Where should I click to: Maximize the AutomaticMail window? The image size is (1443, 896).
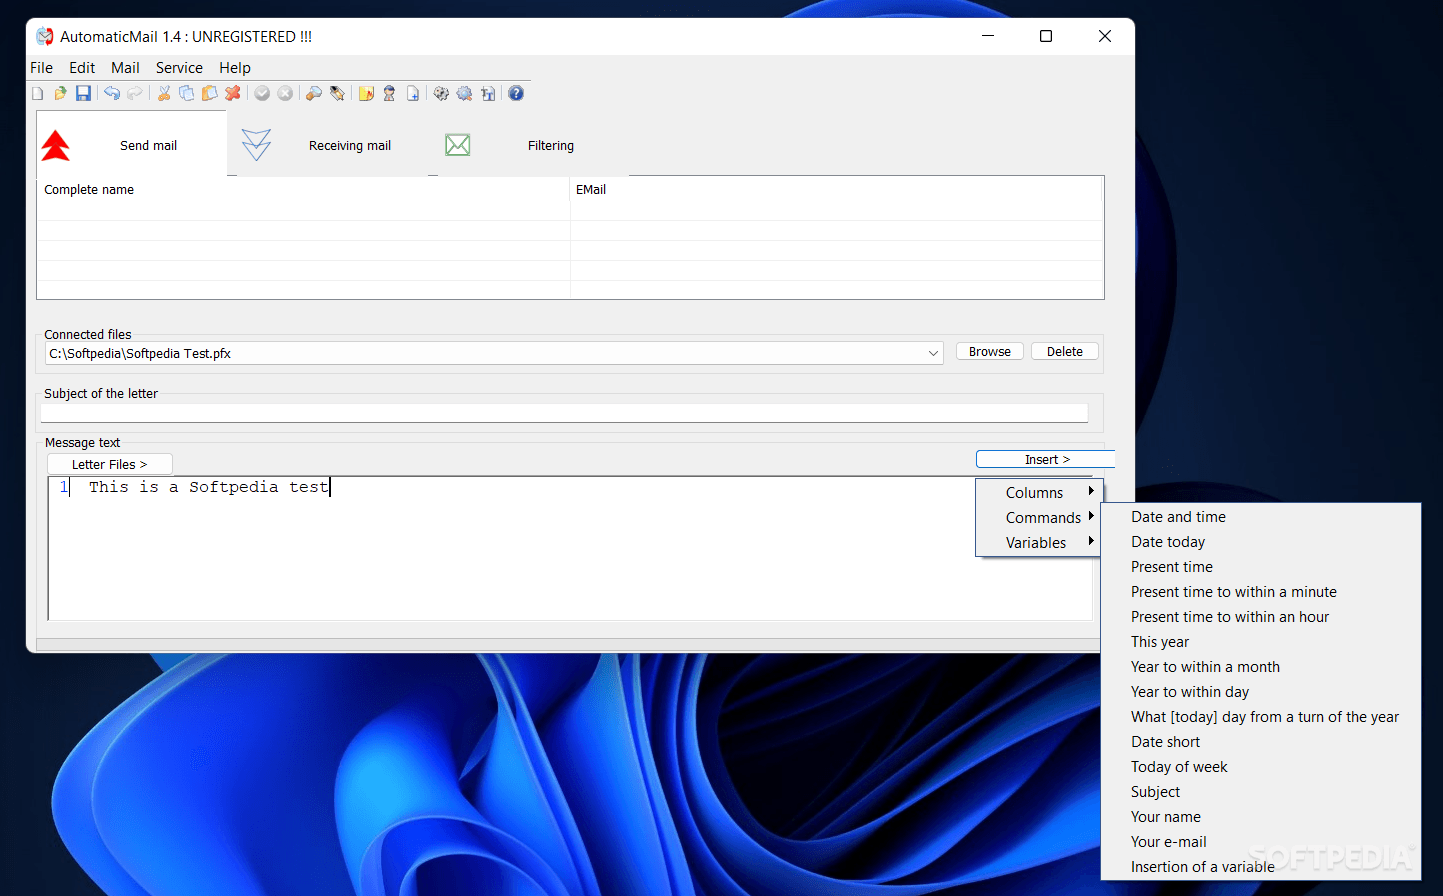pos(1046,37)
